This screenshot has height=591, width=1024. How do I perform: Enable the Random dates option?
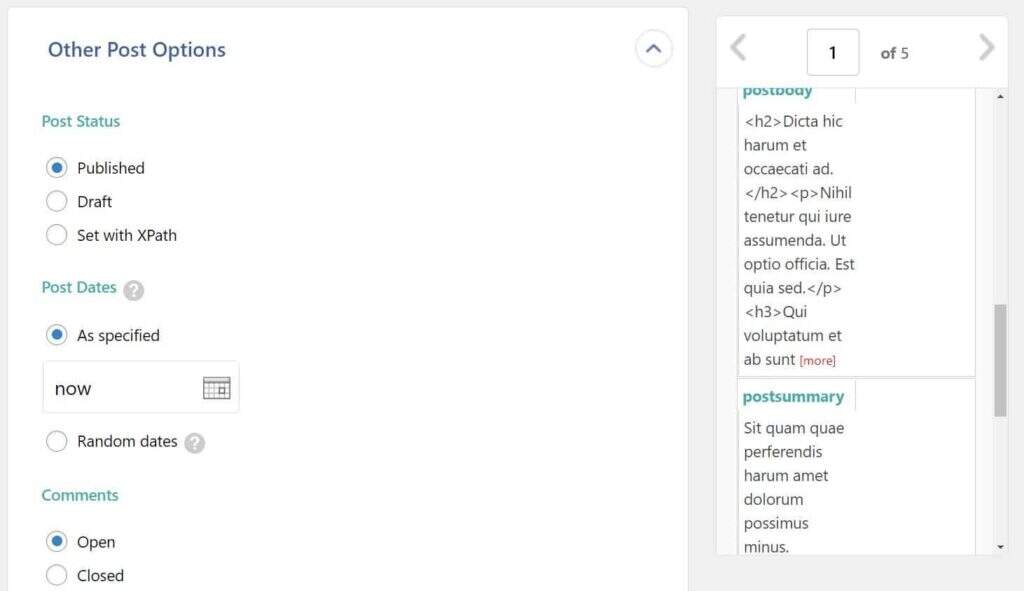[x=57, y=441]
